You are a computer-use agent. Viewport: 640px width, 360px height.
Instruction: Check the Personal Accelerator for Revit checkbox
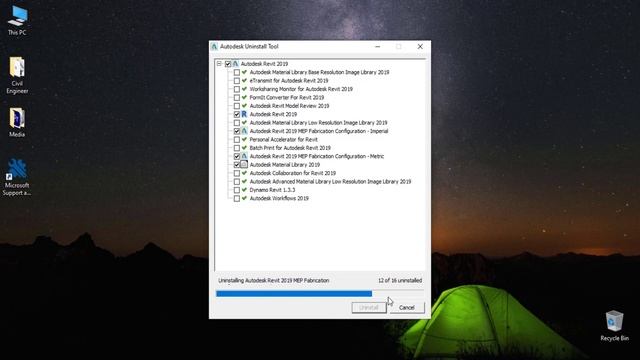click(237, 139)
